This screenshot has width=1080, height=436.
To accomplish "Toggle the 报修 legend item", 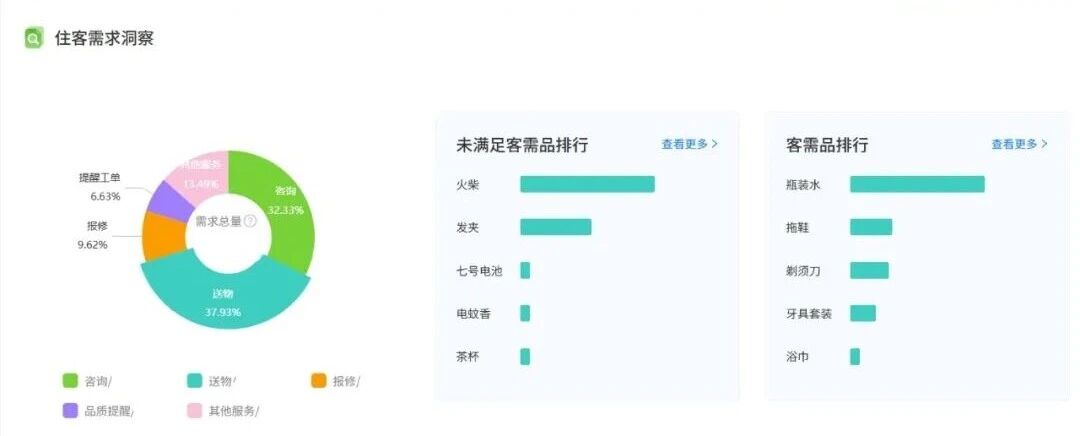I will [x=335, y=381].
